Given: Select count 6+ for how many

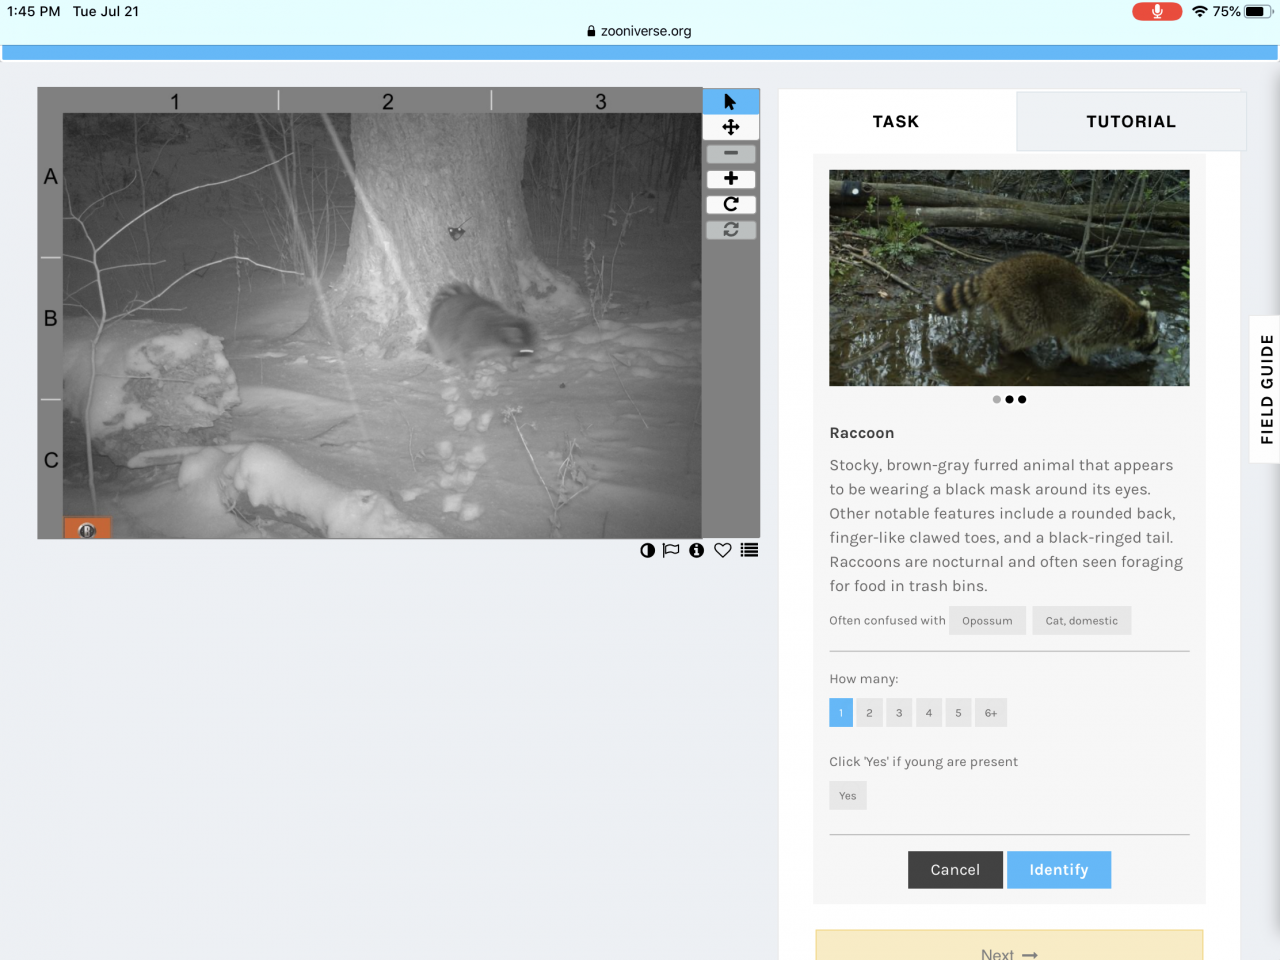Looking at the screenshot, I should point(991,713).
